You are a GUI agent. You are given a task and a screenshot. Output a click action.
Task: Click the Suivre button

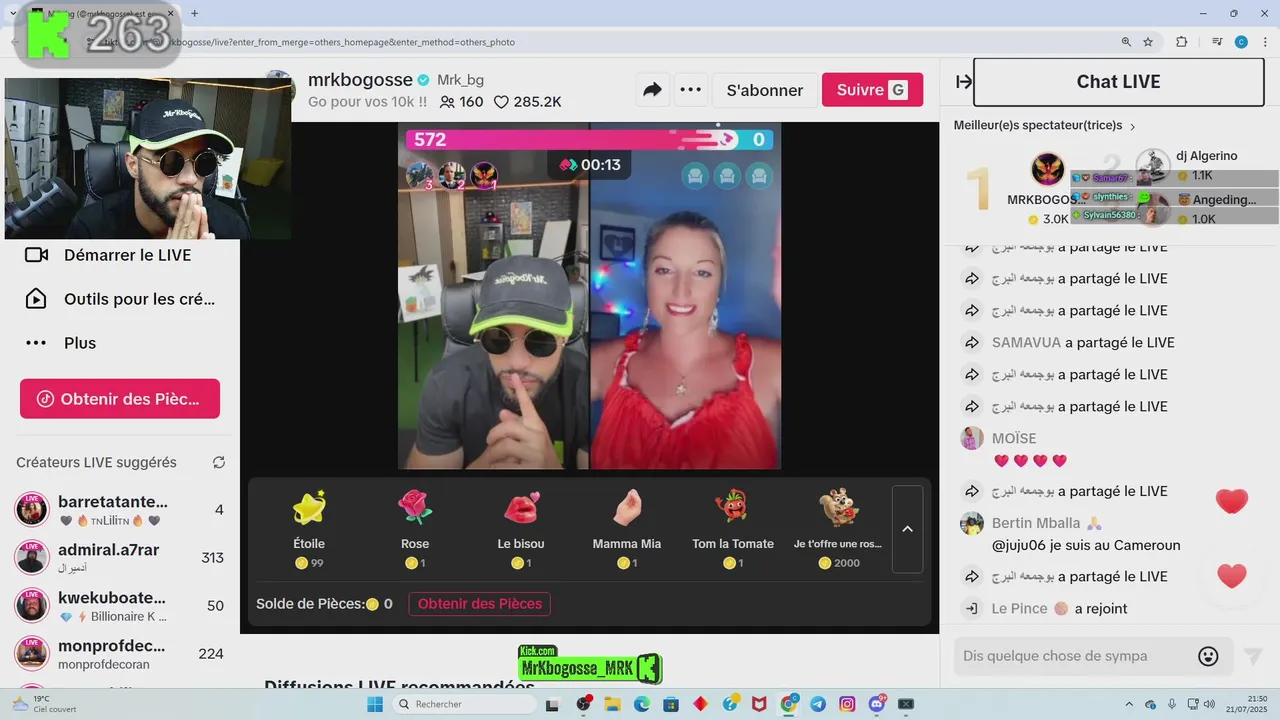click(x=872, y=90)
